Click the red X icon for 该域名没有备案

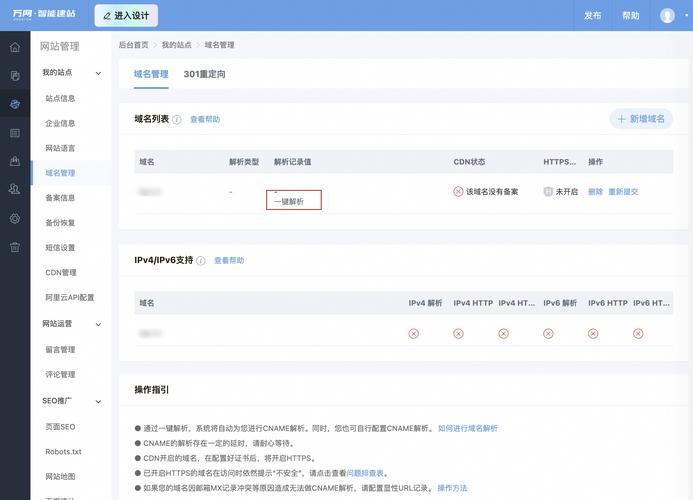tap(458, 191)
